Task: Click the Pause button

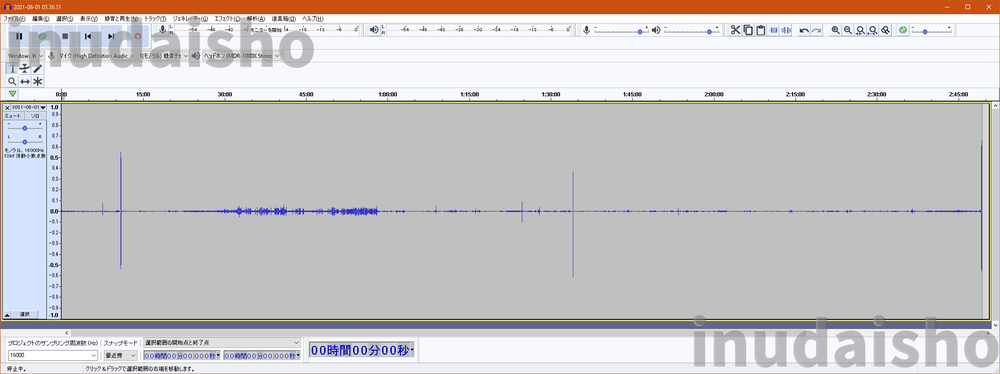Action: pyautogui.click(x=19, y=36)
